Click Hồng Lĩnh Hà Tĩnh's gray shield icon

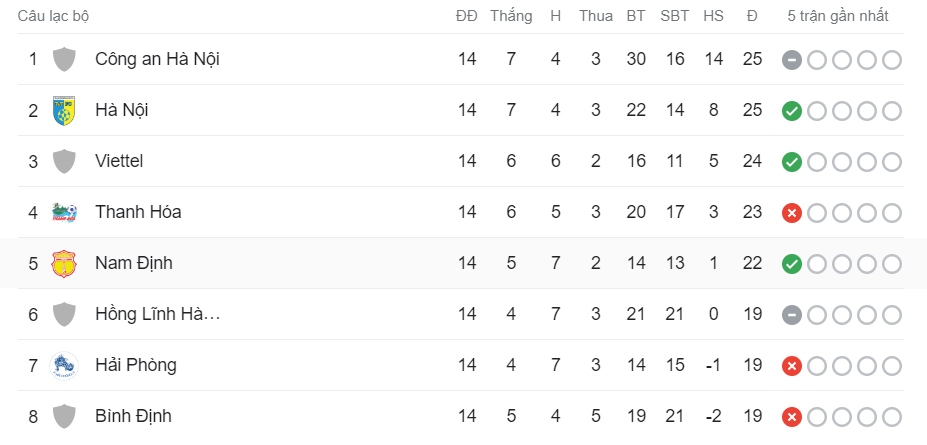coord(64,314)
